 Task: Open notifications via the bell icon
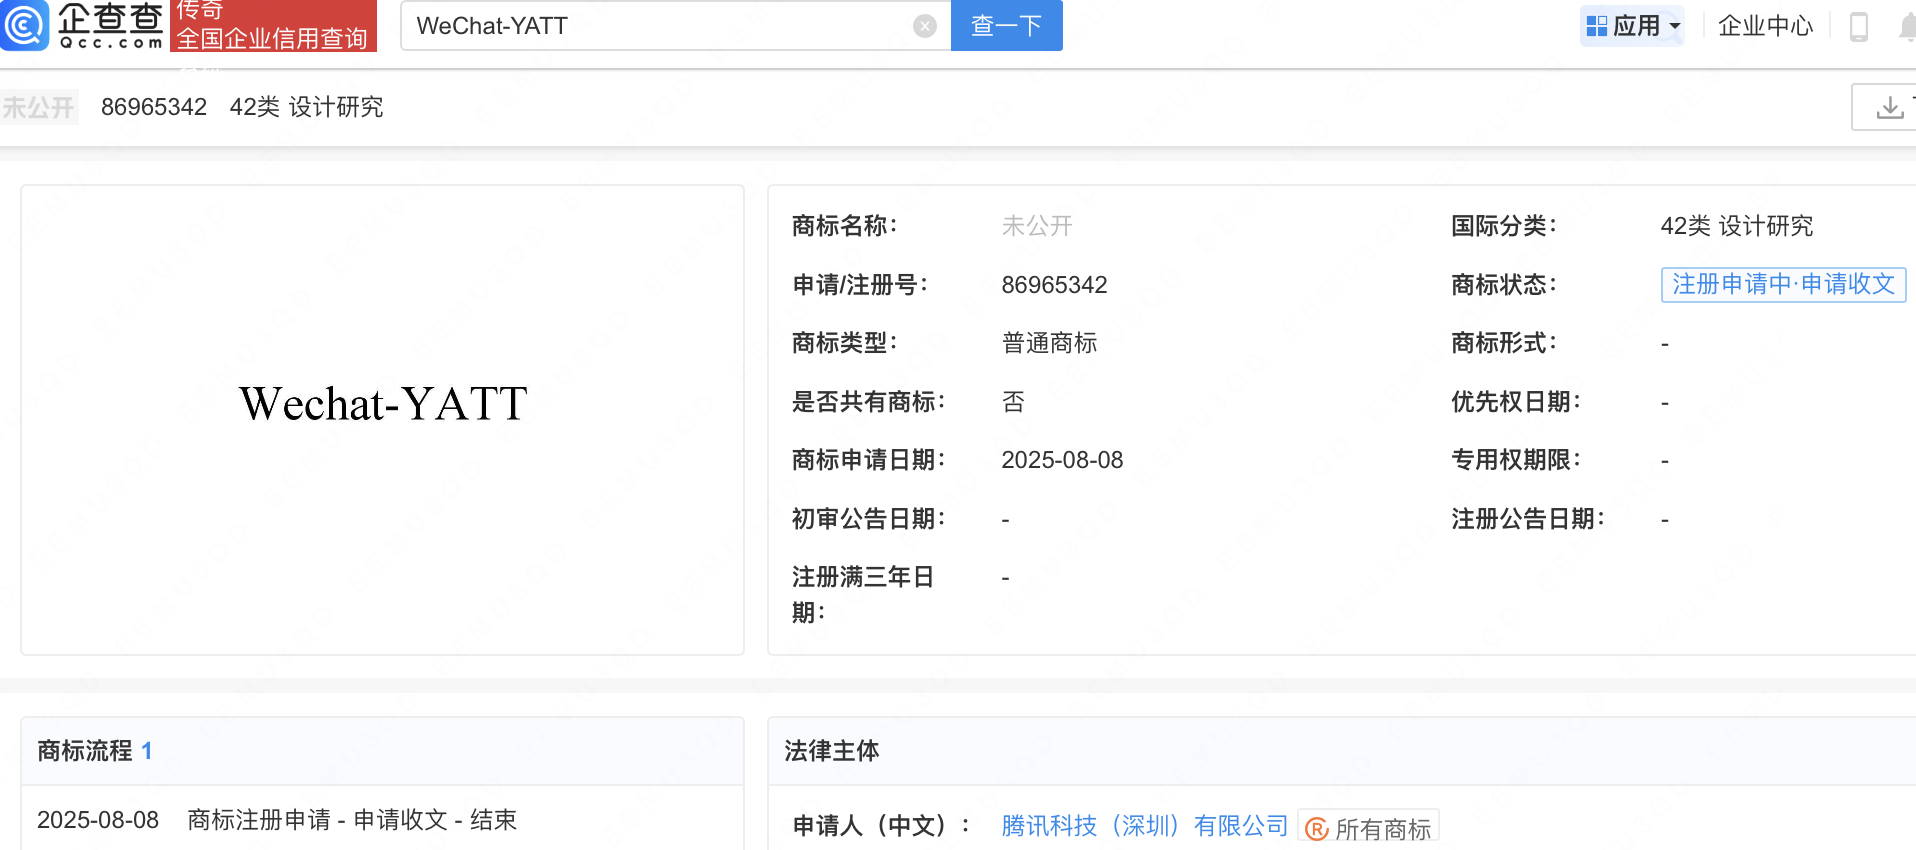[x=1907, y=27]
